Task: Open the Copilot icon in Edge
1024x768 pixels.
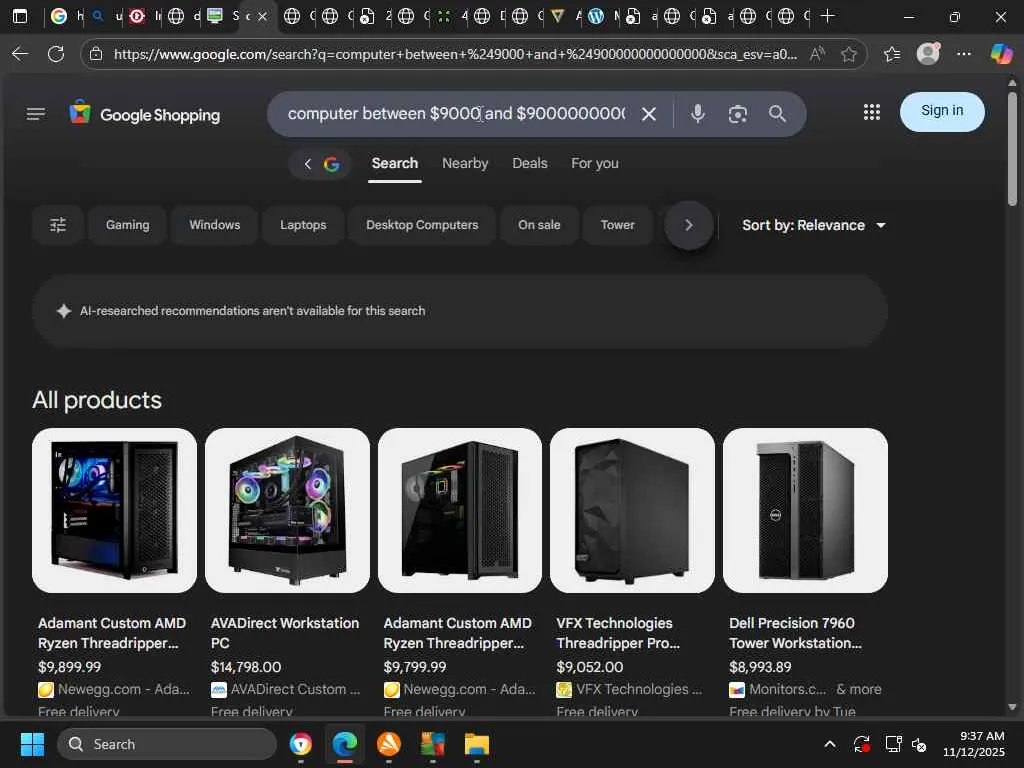Action: (x=1001, y=54)
